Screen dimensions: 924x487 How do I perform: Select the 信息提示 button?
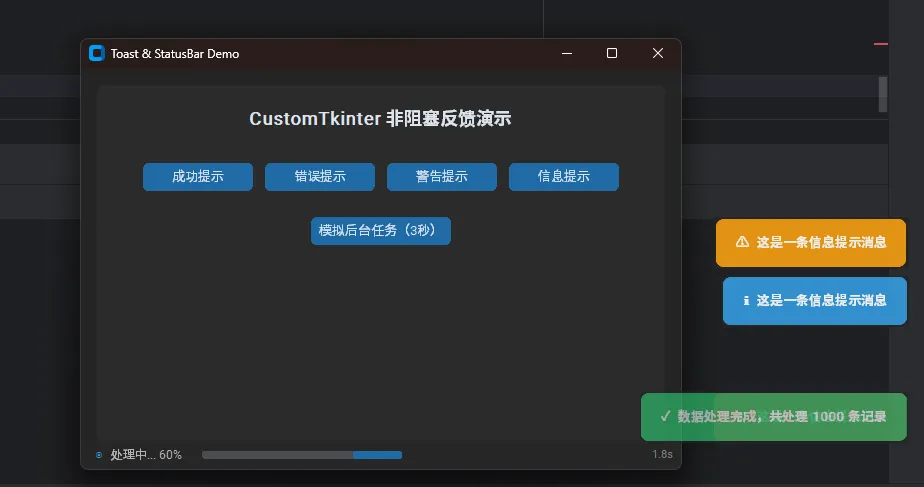pyautogui.click(x=563, y=176)
